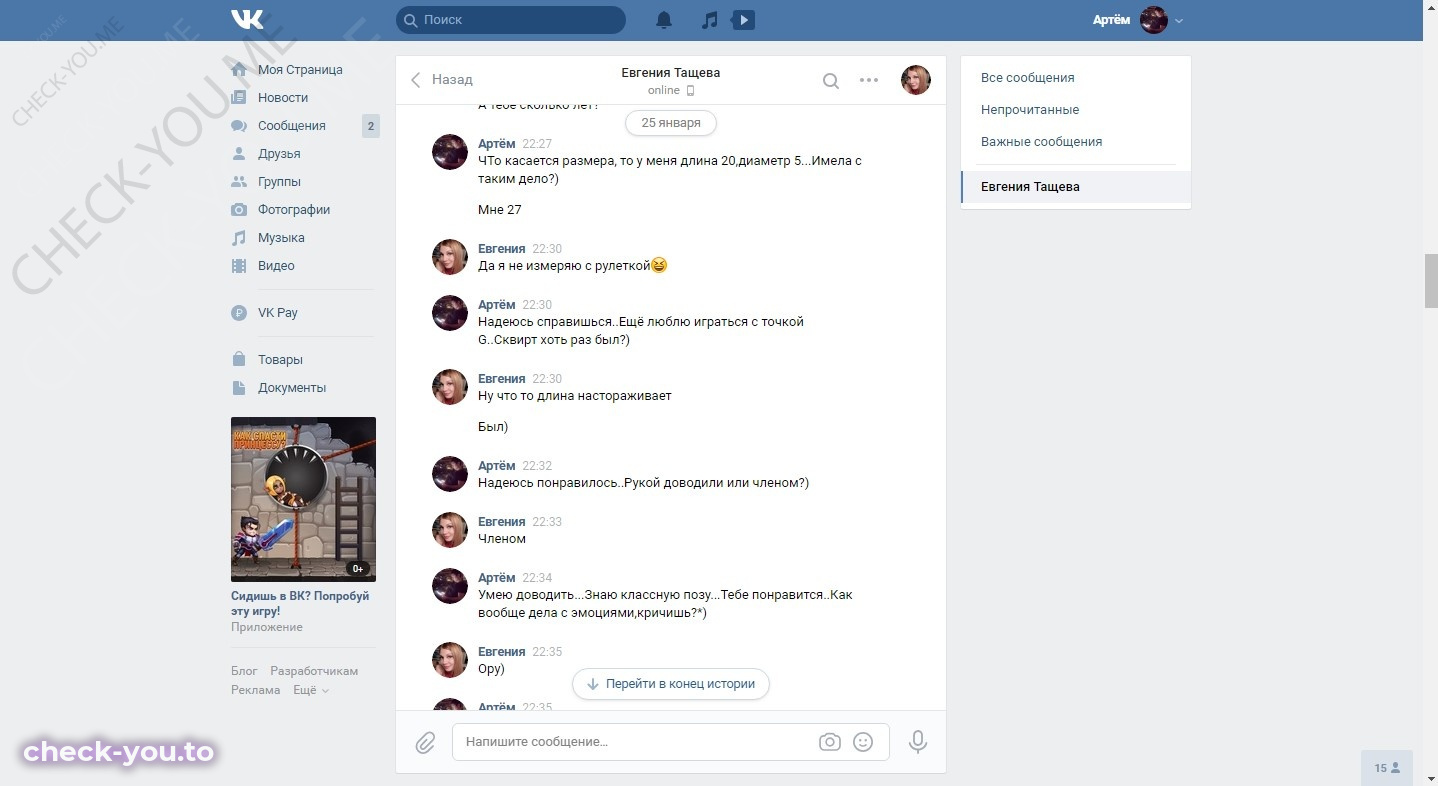The image size is (1438, 786).
Task: Open the VK logo home link
Action: click(x=247, y=19)
